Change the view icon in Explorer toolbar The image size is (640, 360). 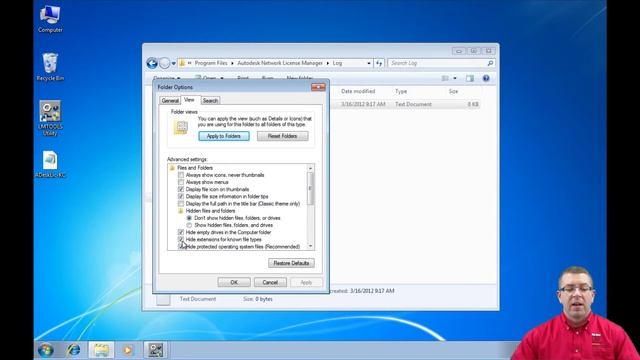point(445,78)
